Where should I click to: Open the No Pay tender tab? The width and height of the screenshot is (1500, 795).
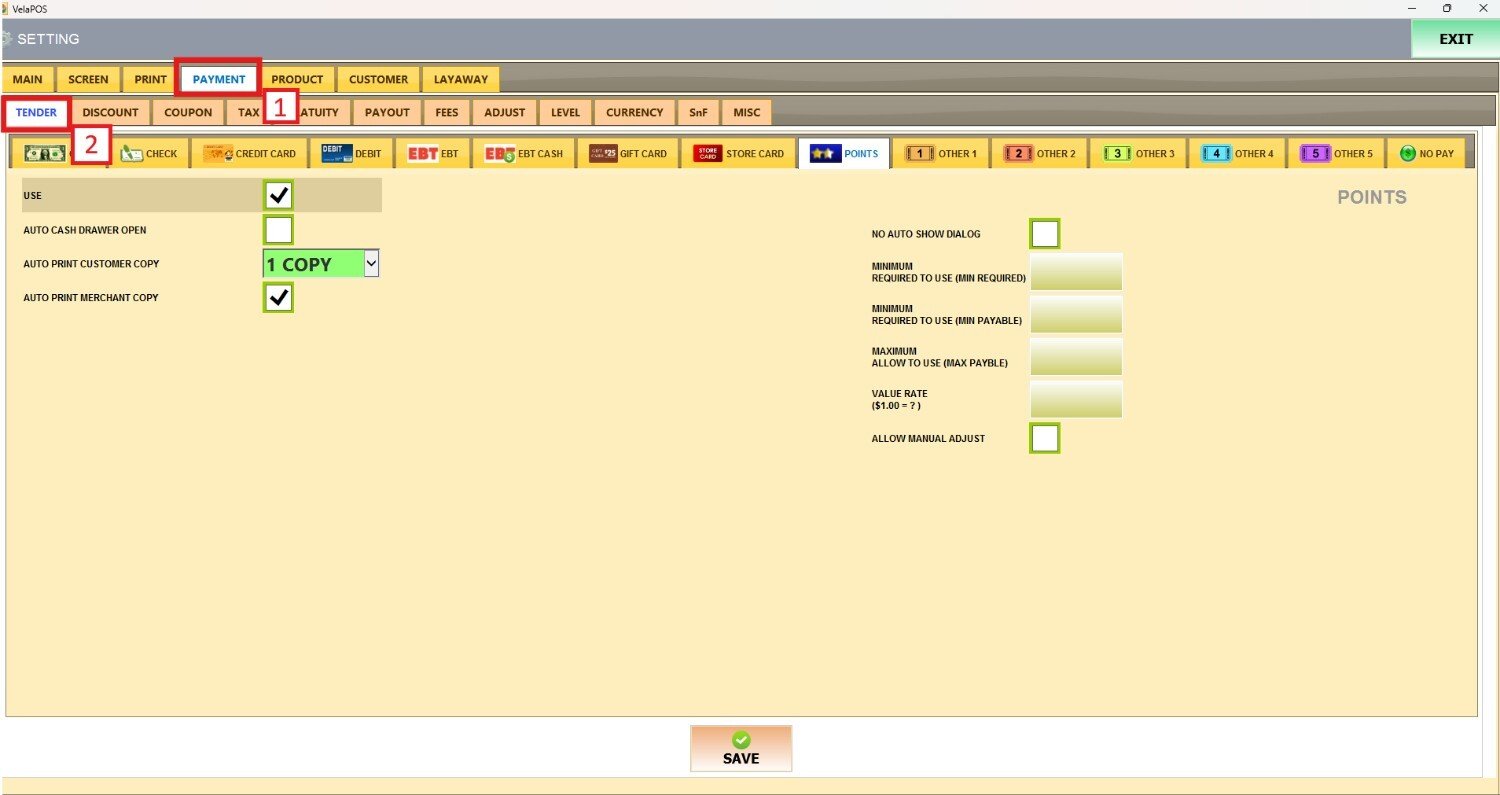1426,154
